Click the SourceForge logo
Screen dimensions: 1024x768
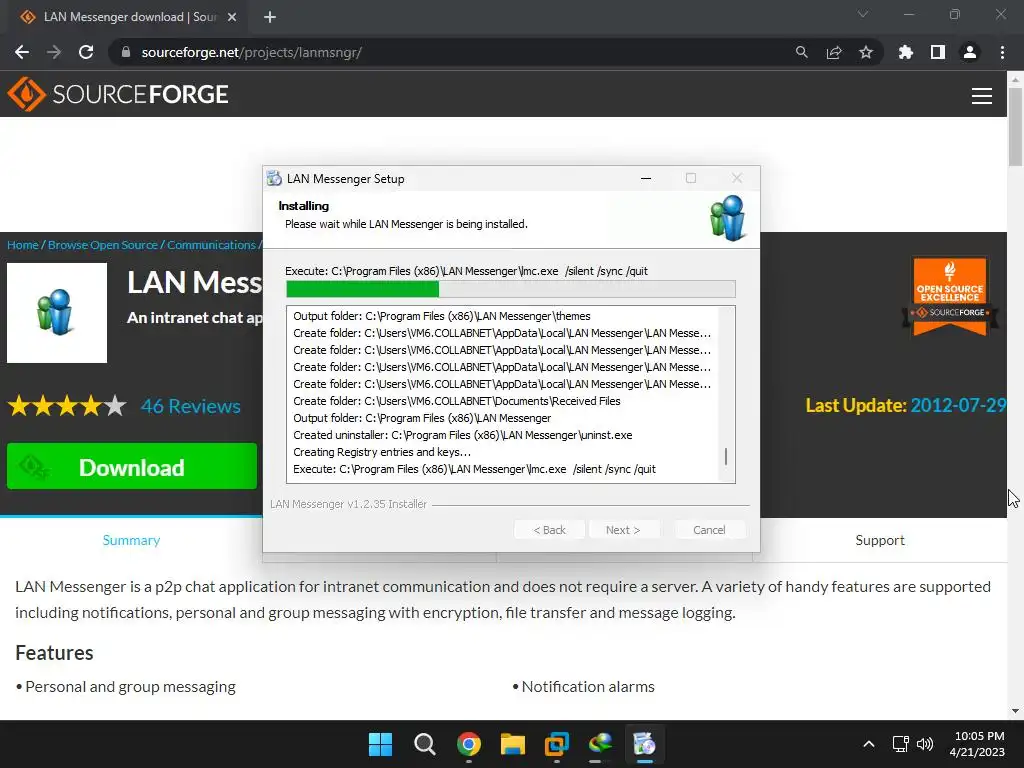point(118,94)
